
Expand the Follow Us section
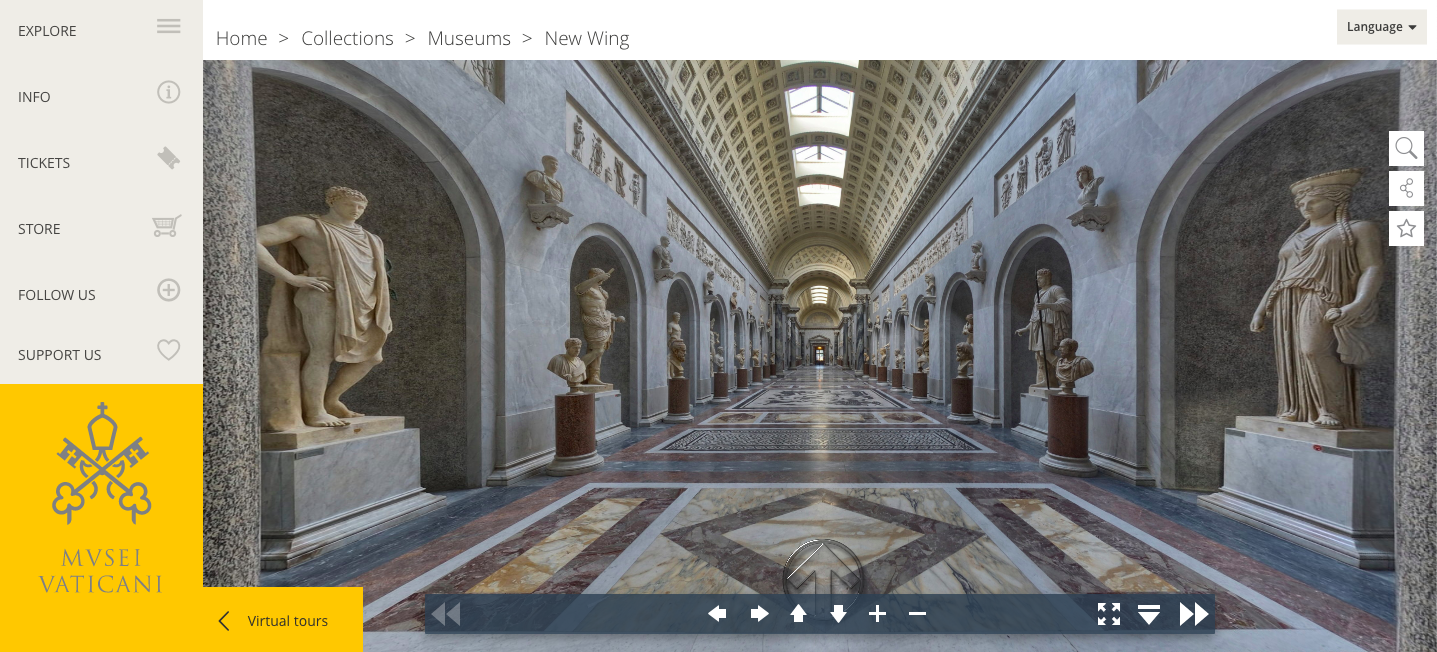(x=168, y=291)
